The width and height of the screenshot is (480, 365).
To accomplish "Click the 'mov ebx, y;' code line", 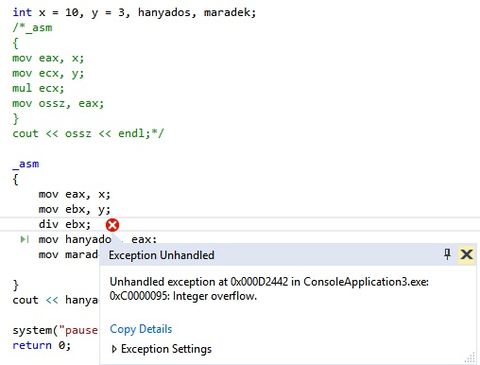I will click(74, 209).
